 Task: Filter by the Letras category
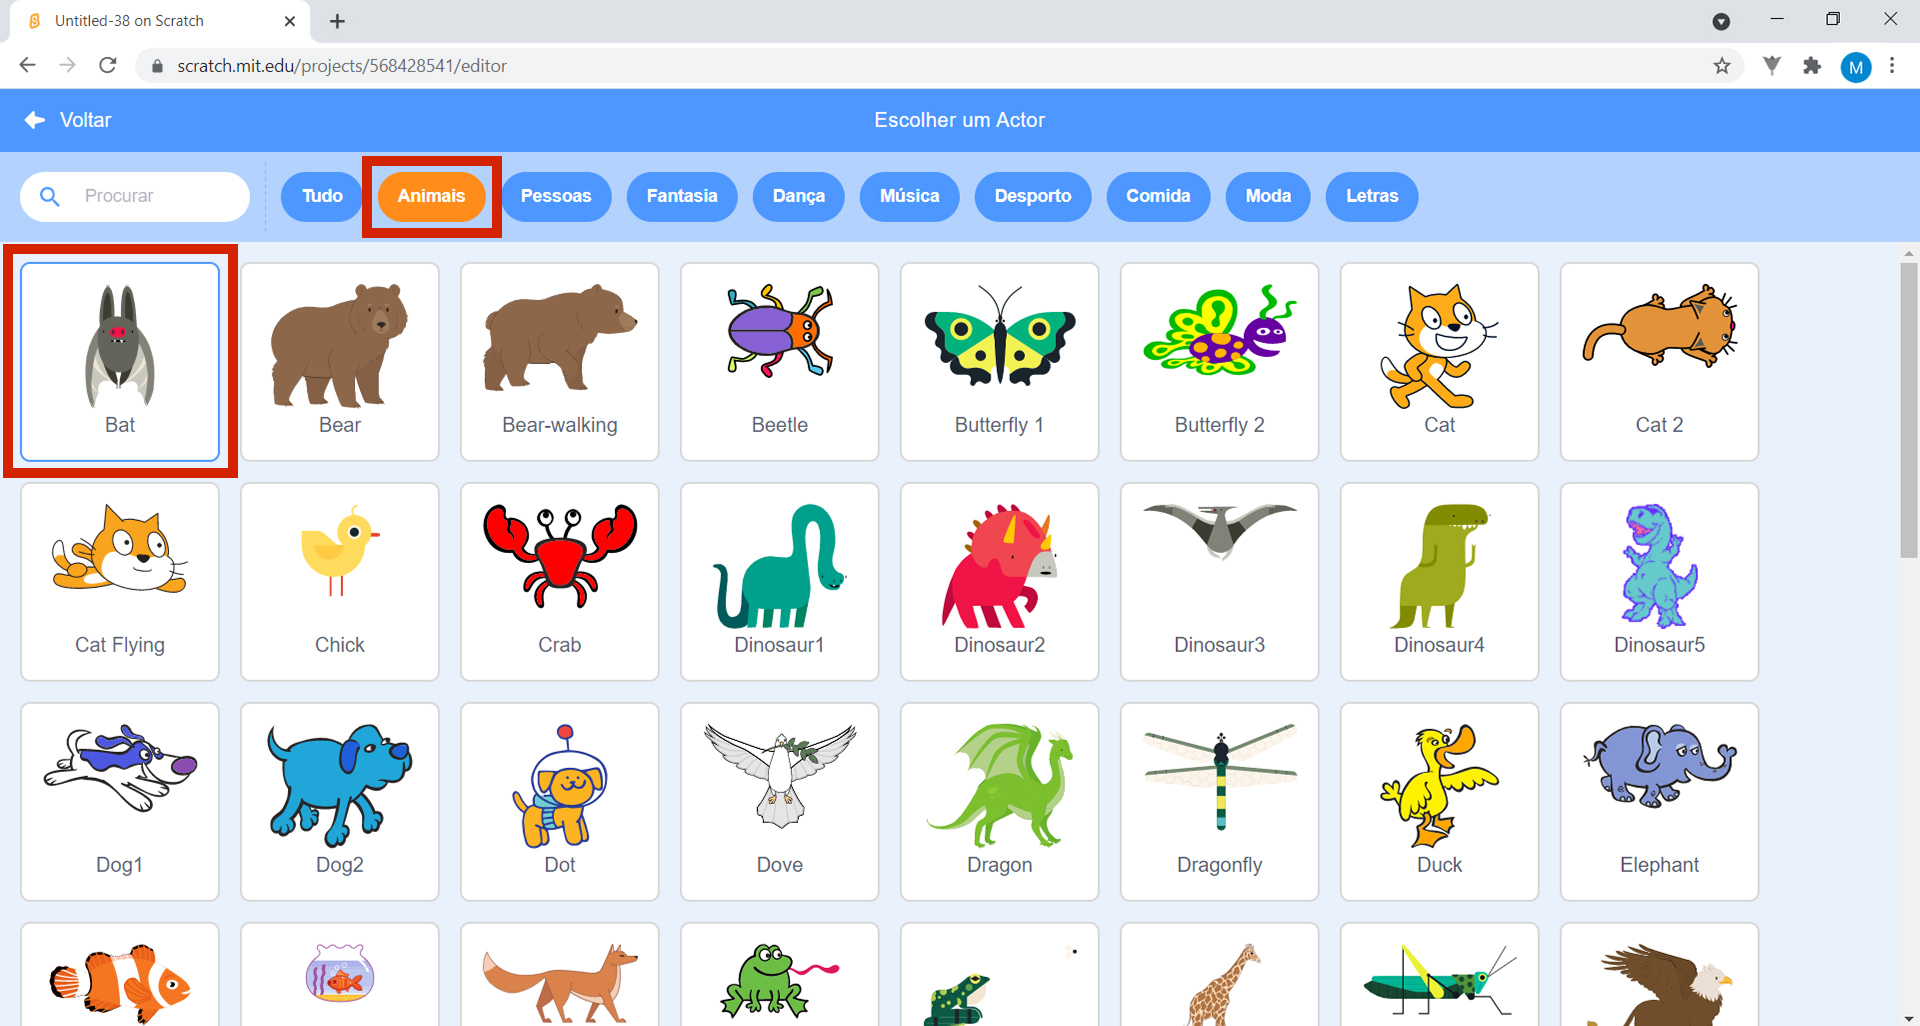pos(1372,196)
